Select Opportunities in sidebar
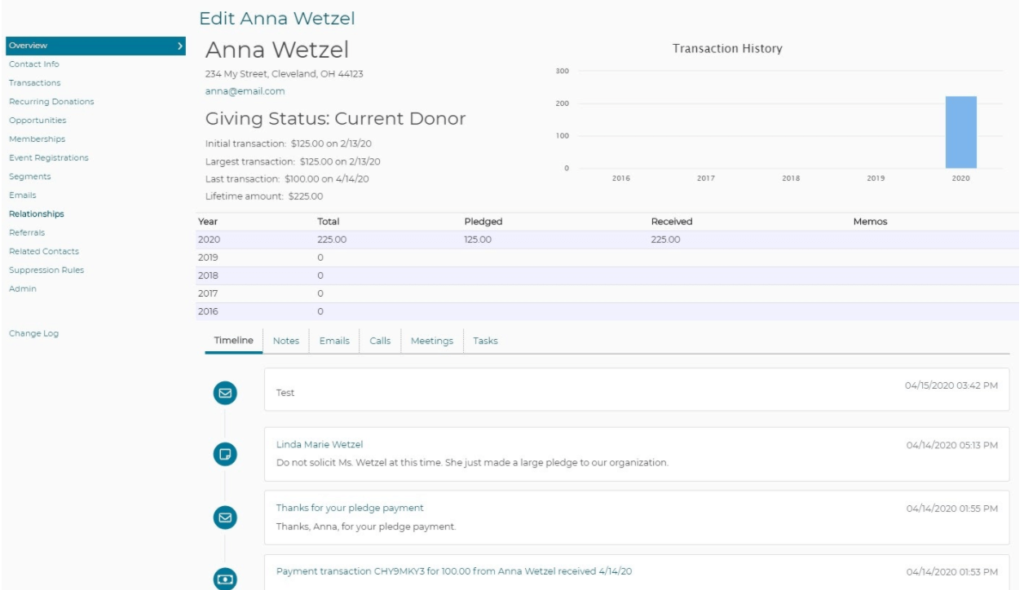 click(x=37, y=120)
